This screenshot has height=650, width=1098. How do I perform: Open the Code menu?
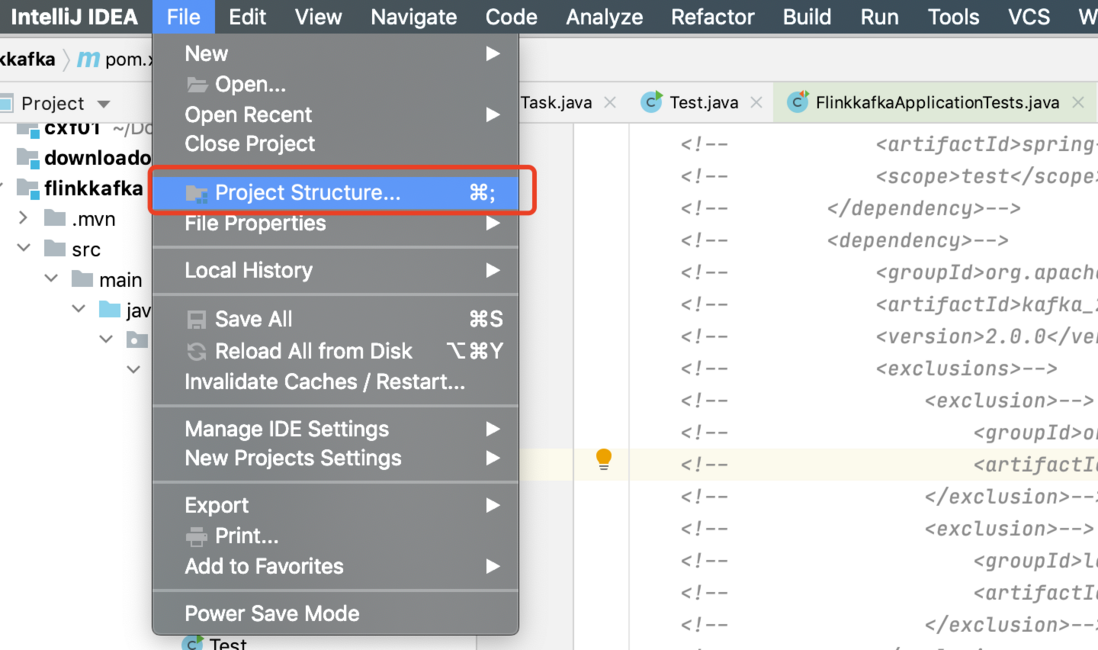click(x=511, y=17)
